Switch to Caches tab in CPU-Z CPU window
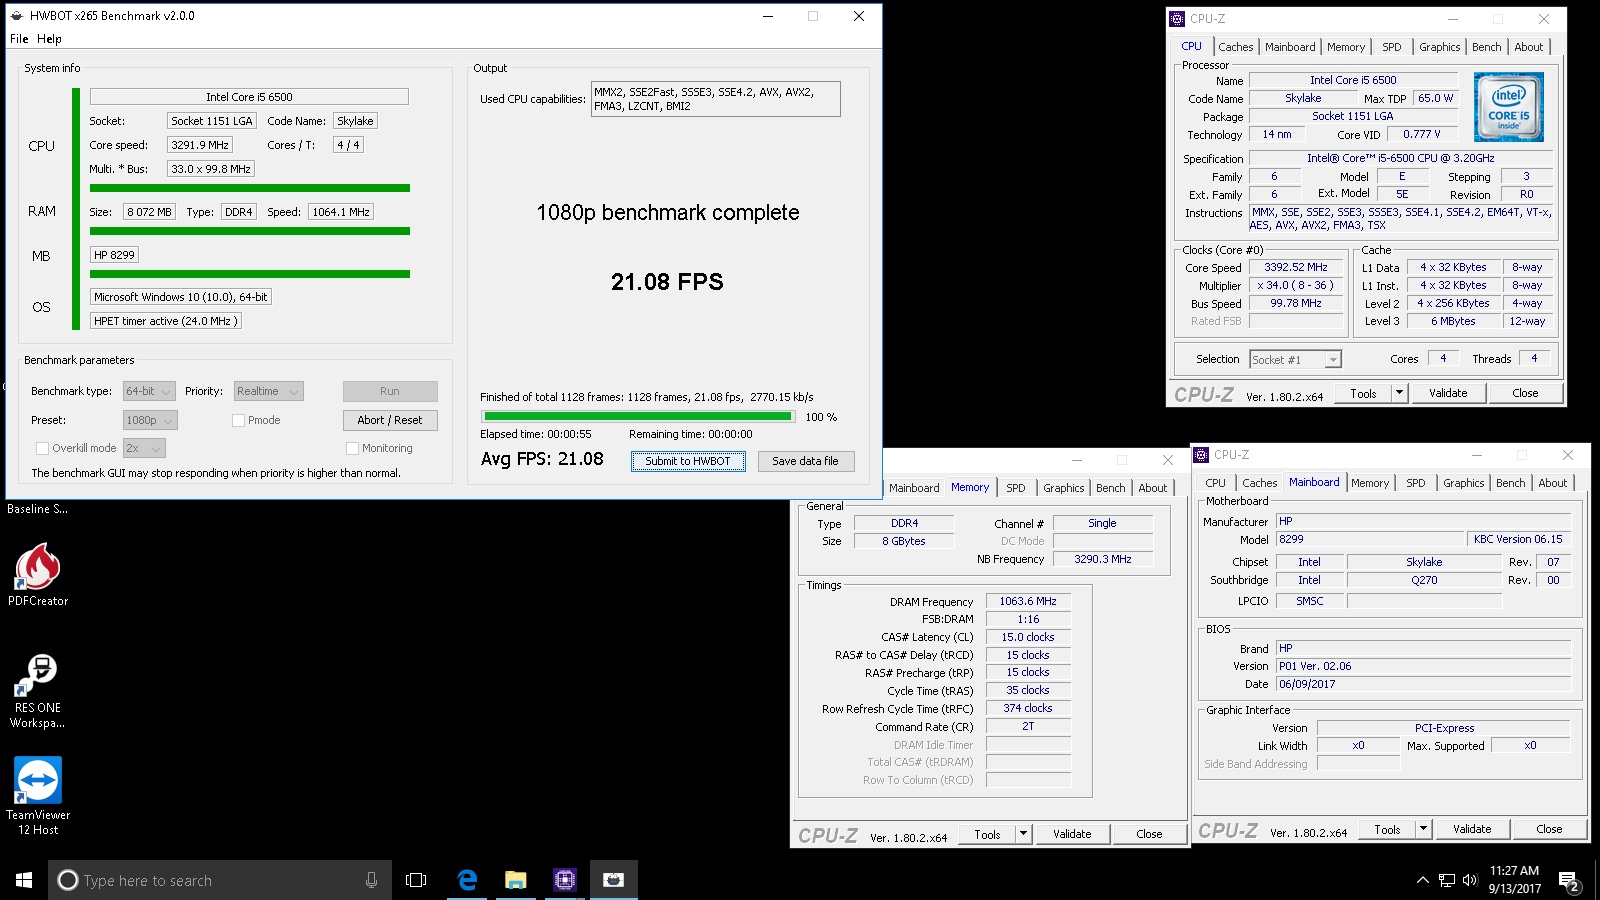The width and height of the screenshot is (1600, 900). pos(1235,47)
